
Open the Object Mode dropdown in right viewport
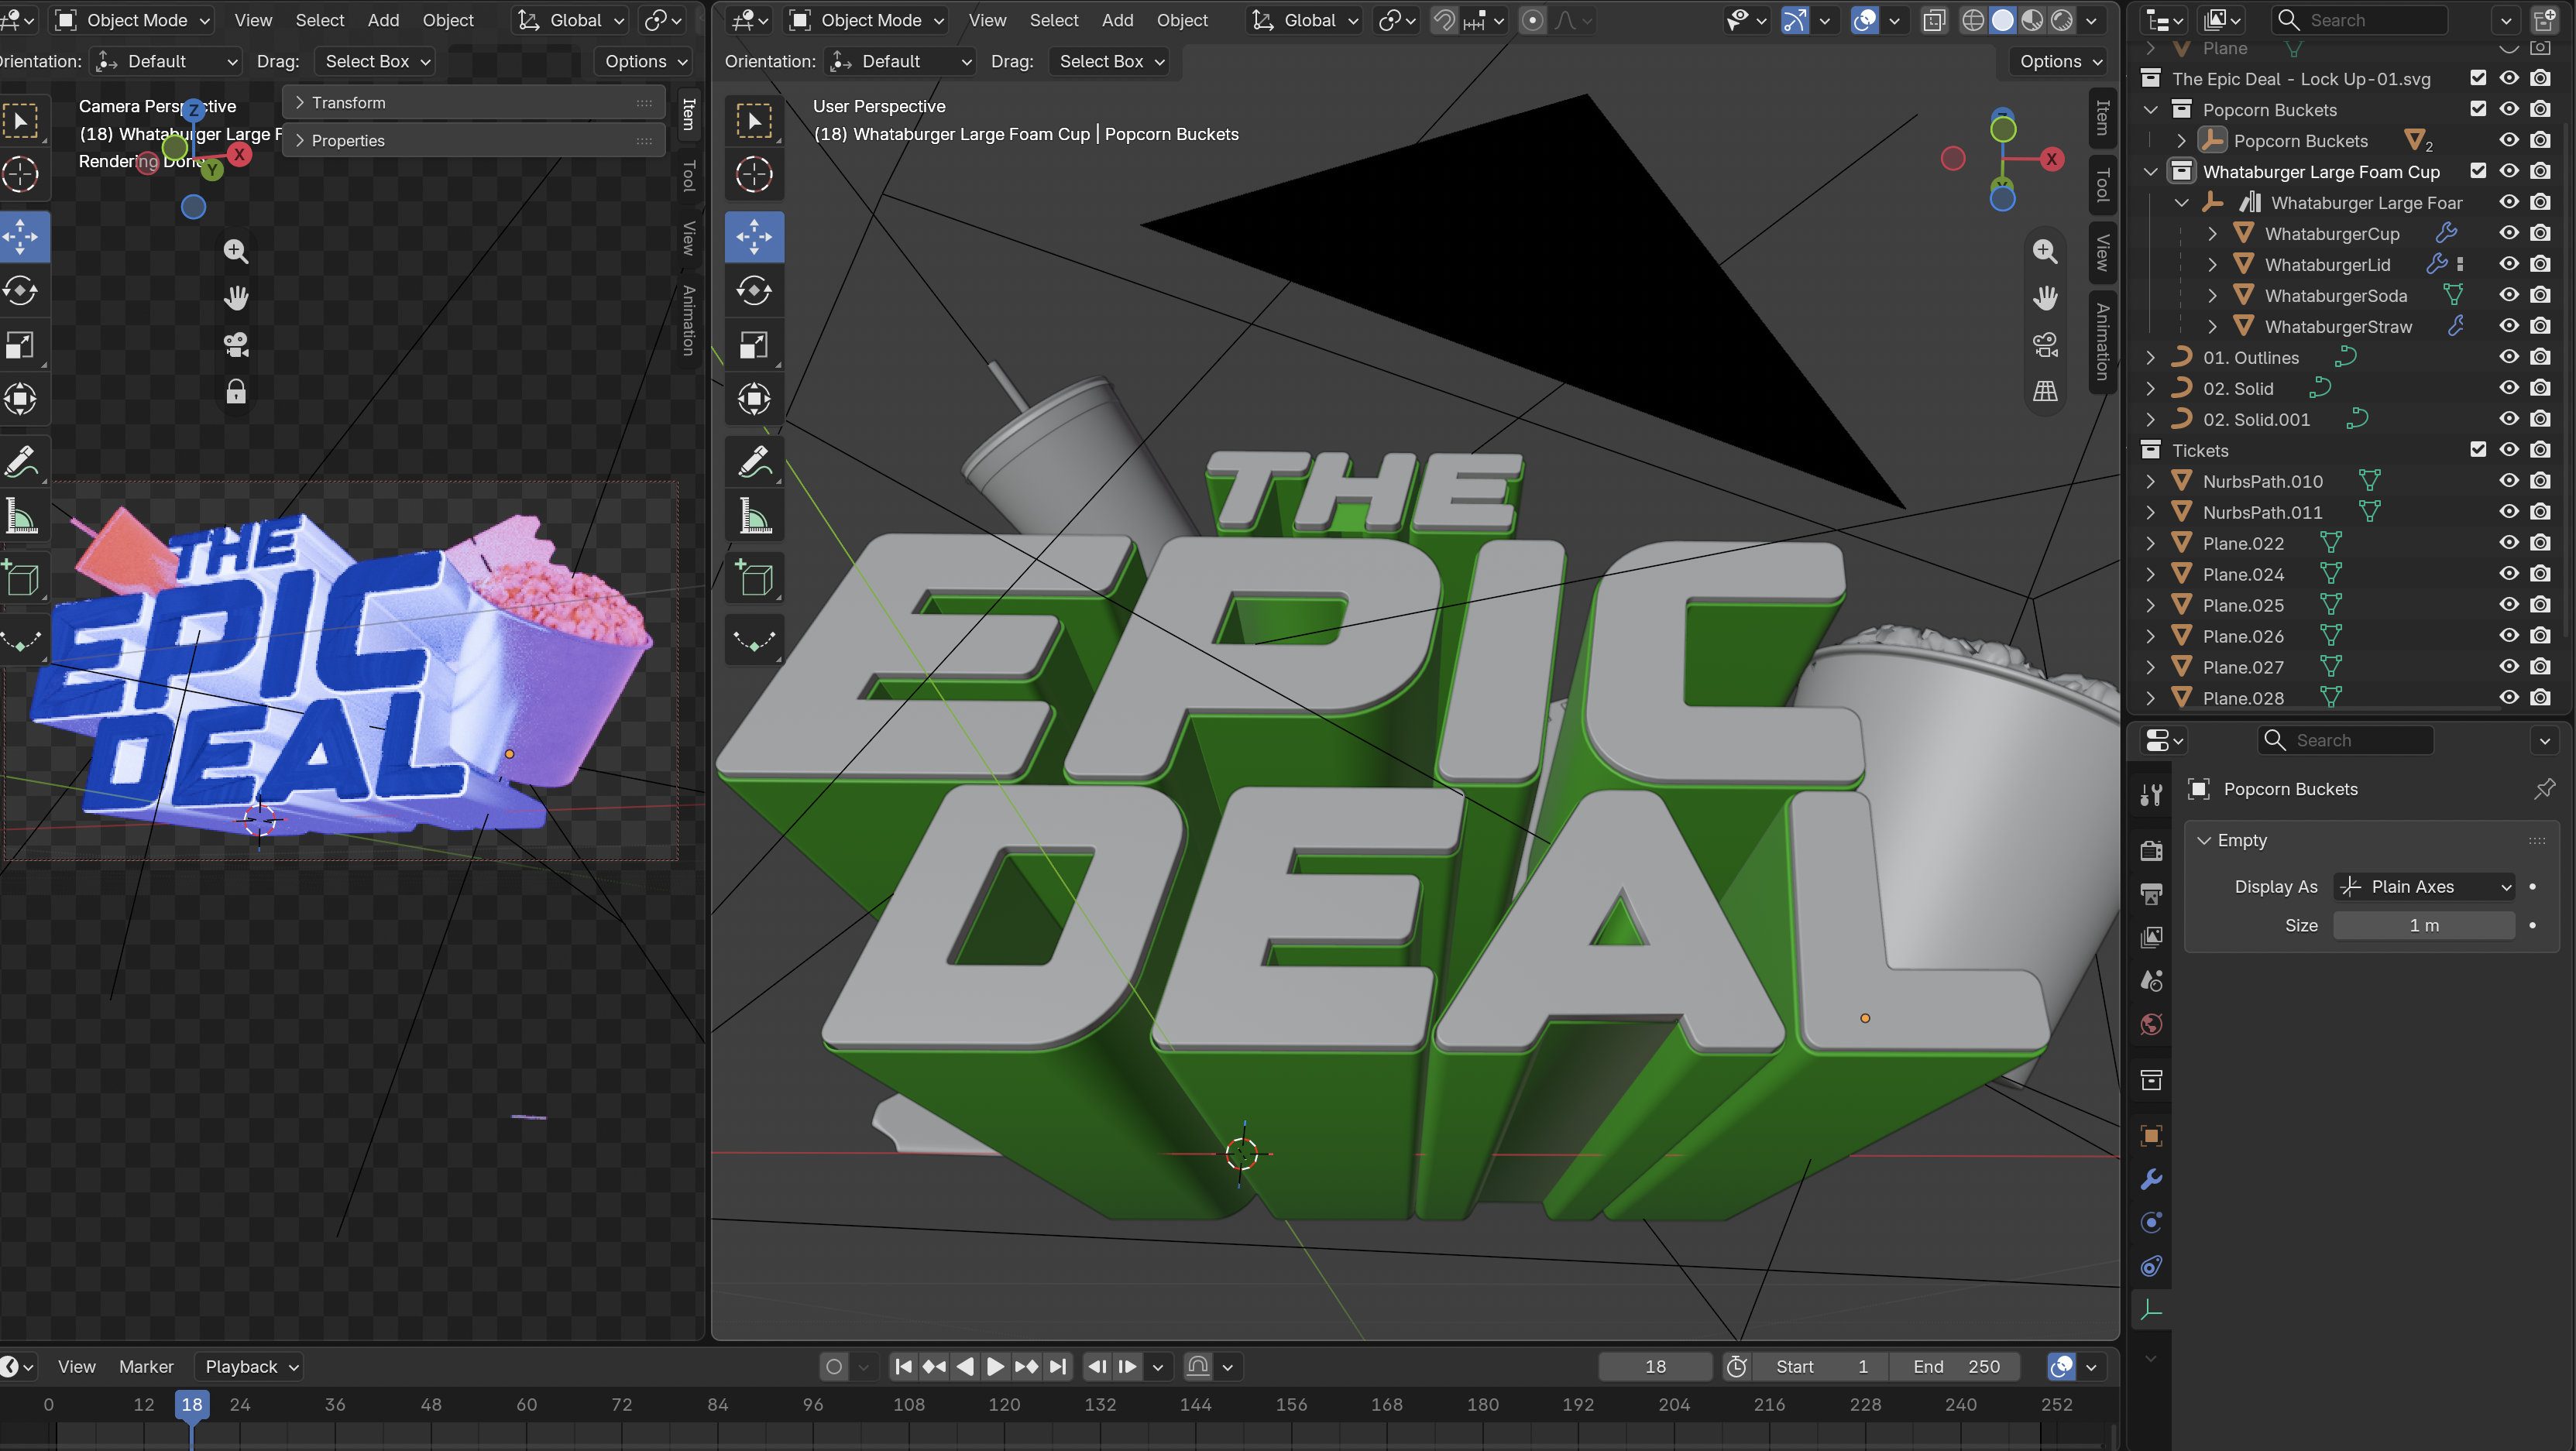click(866, 20)
